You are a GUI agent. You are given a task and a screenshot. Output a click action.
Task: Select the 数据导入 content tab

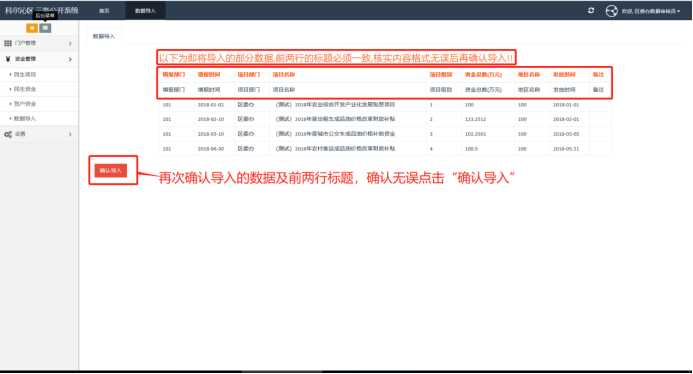click(104, 36)
